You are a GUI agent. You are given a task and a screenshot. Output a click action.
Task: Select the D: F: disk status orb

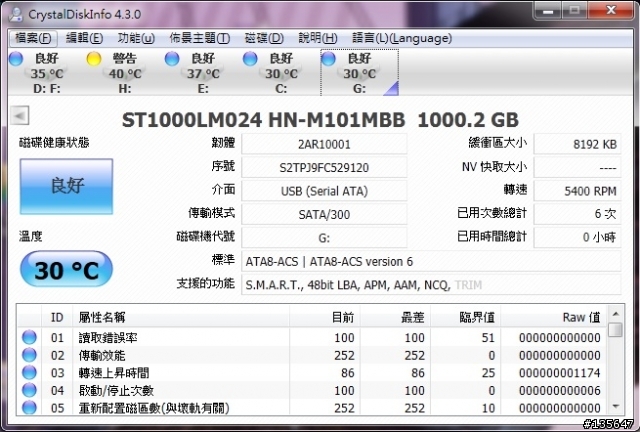16,59
